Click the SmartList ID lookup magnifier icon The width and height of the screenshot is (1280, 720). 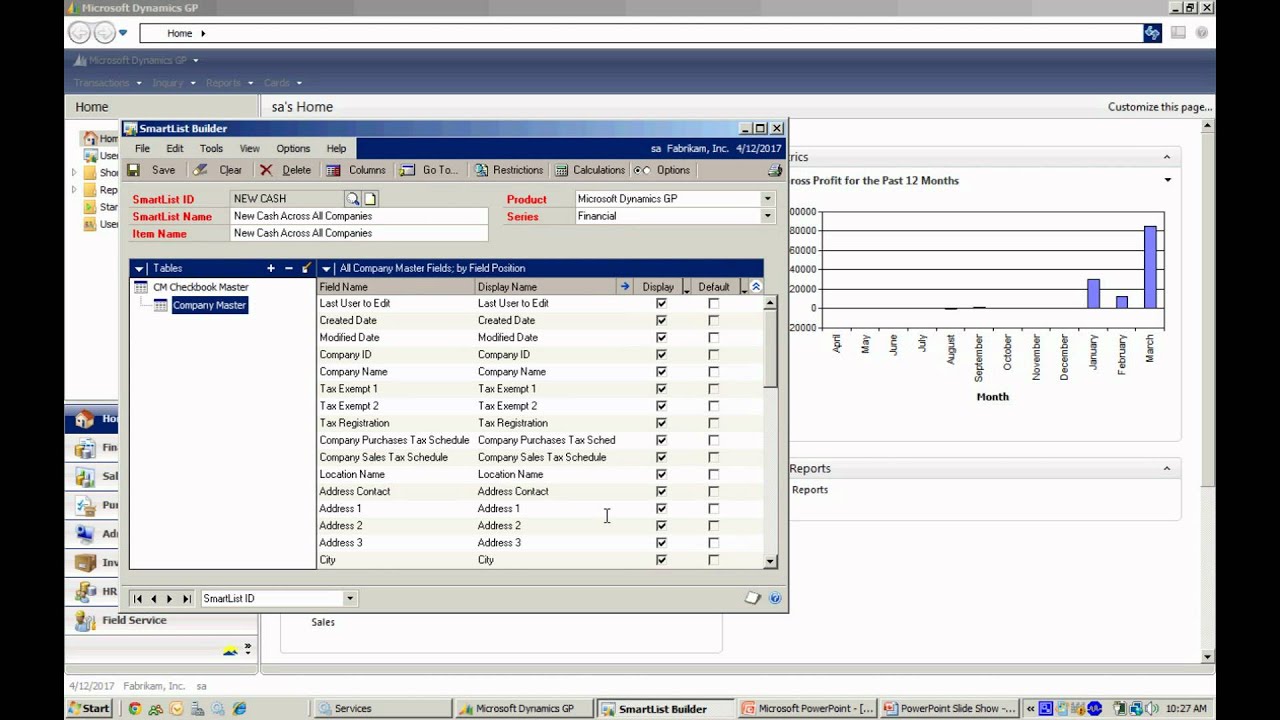pyautogui.click(x=353, y=199)
